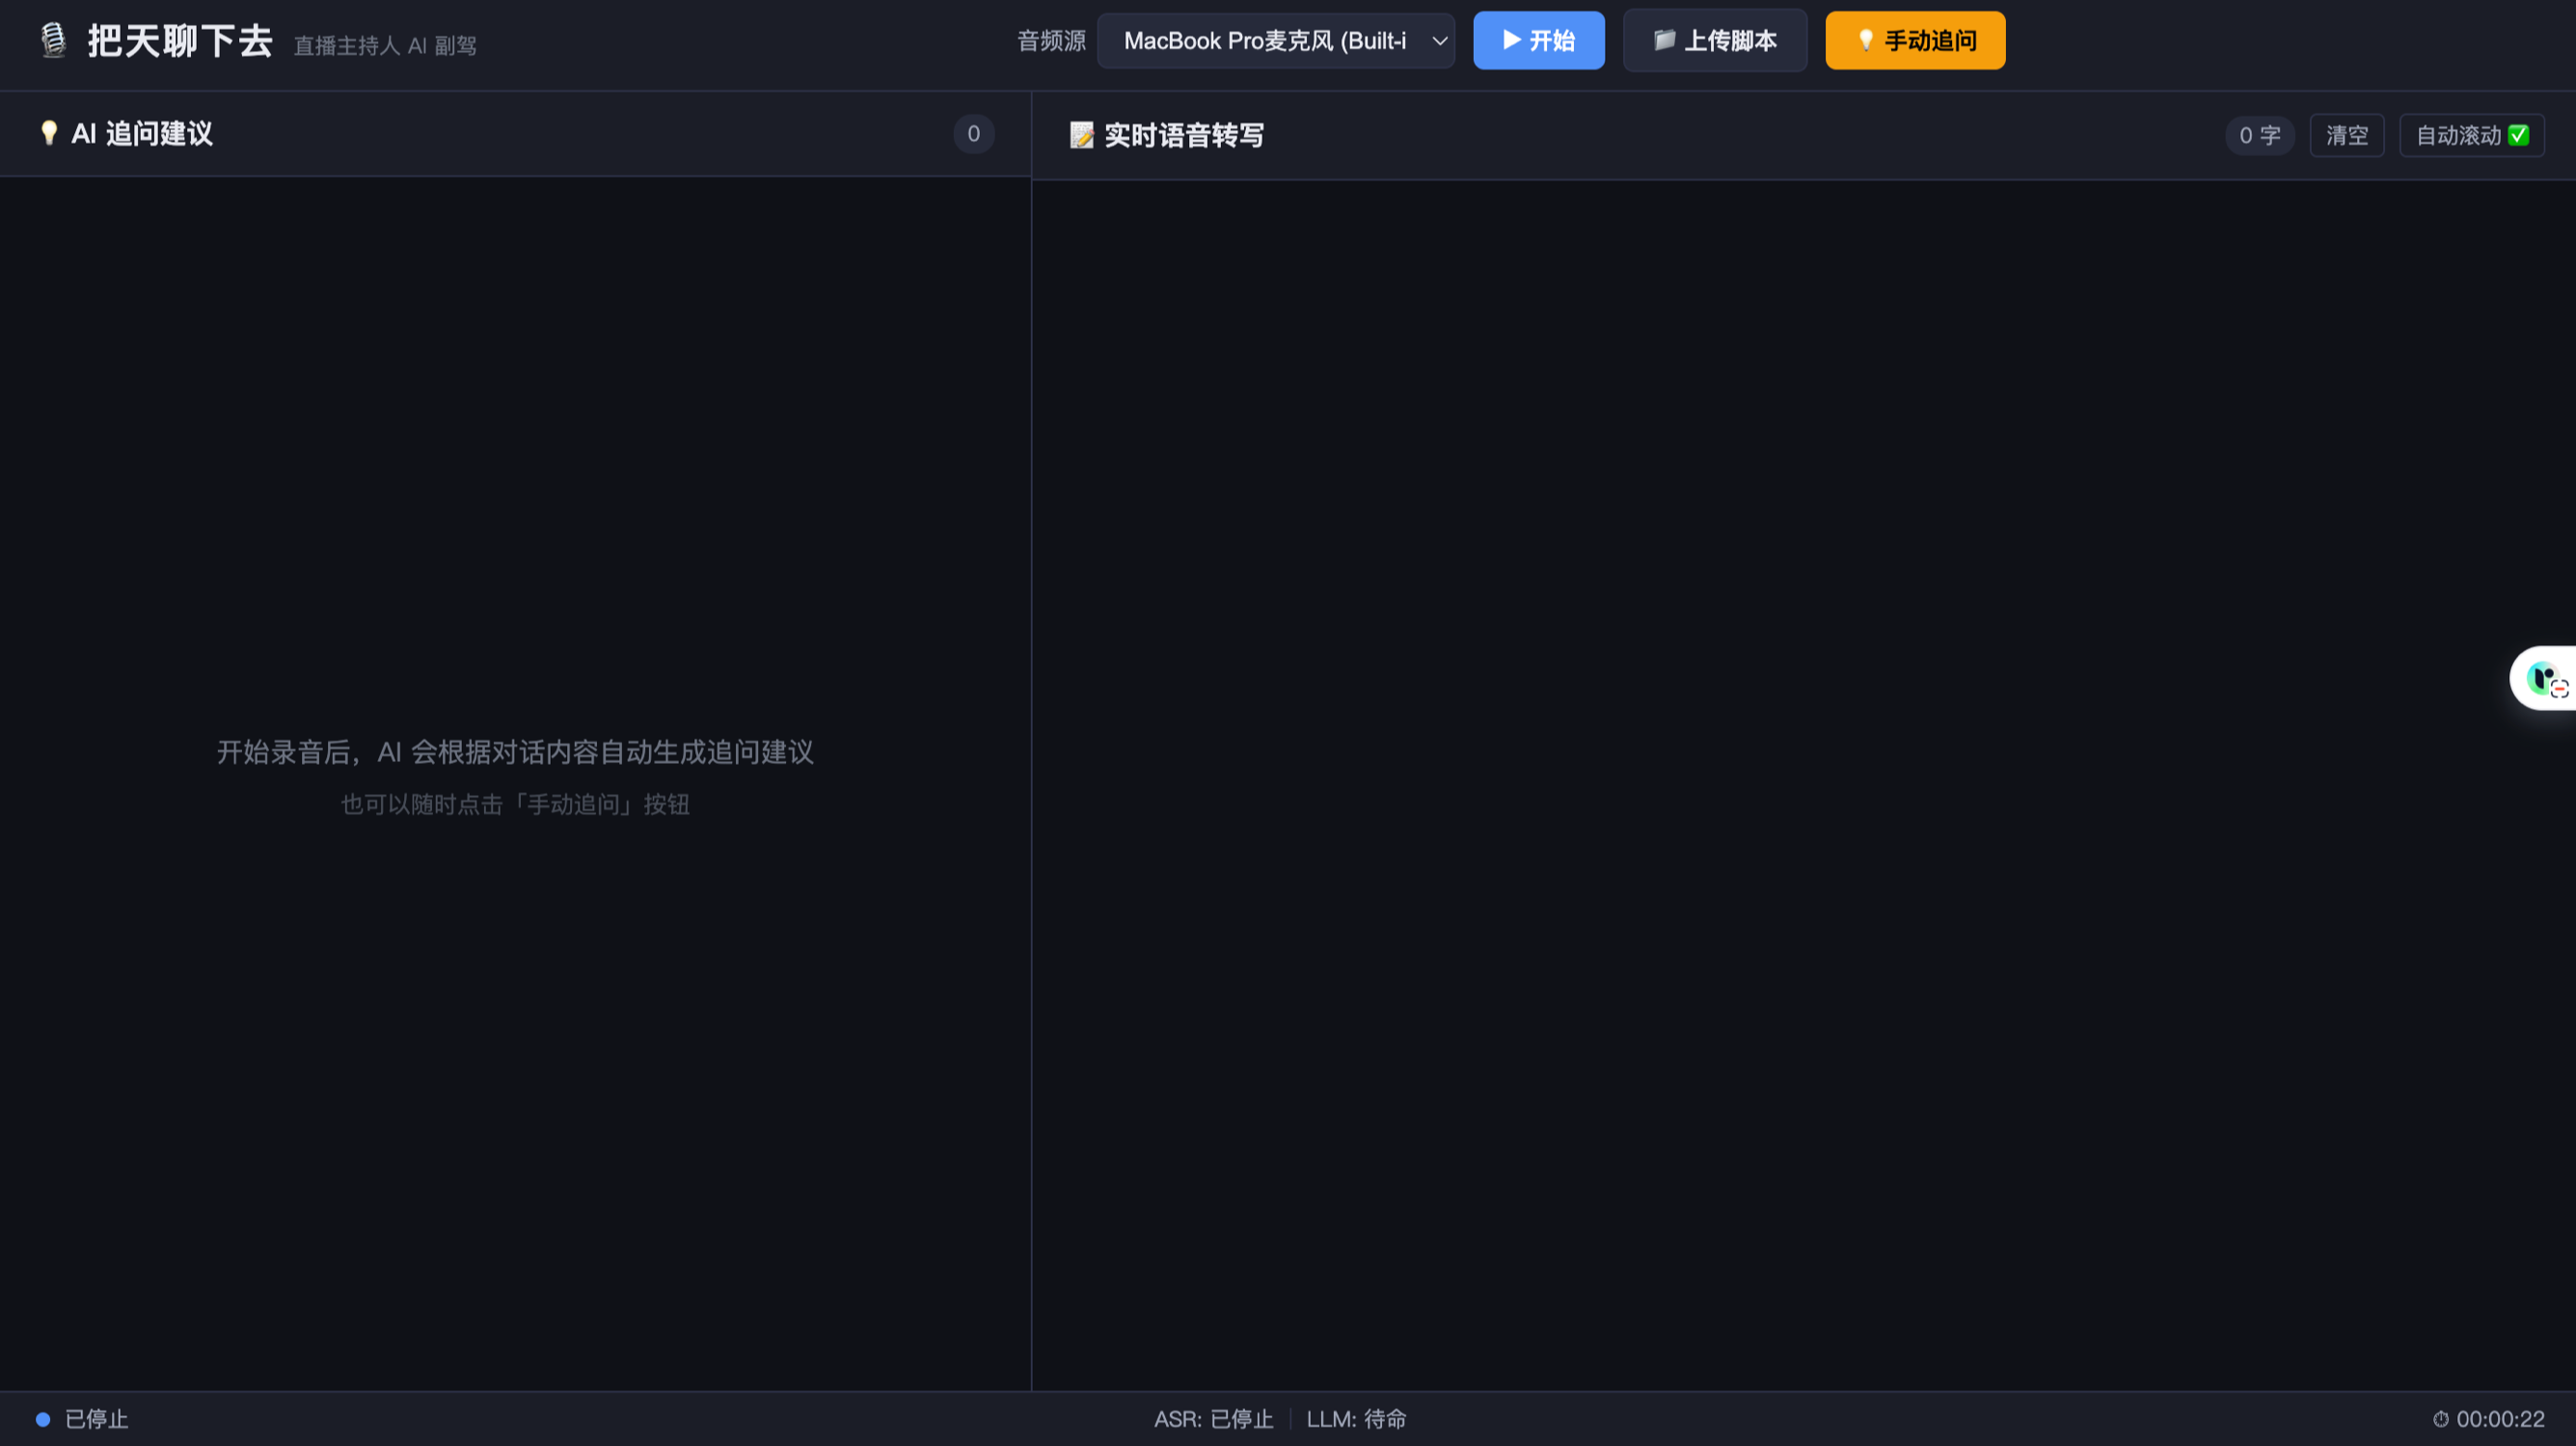The height and width of the screenshot is (1446, 2576).
Task: Click the 实时语音转写 panel header
Action: coord(1184,136)
